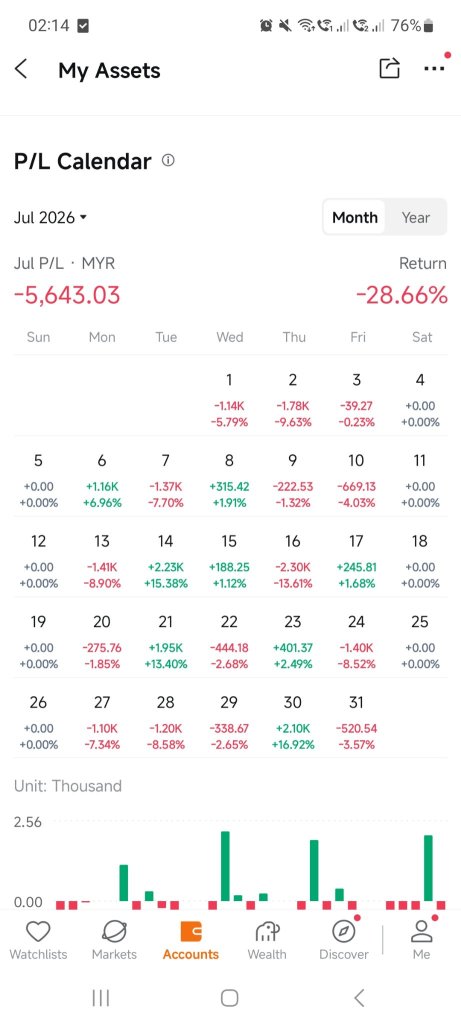The width and height of the screenshot is (461, 1024).
Task: Go to Markets planet icon
Action: 114,932
